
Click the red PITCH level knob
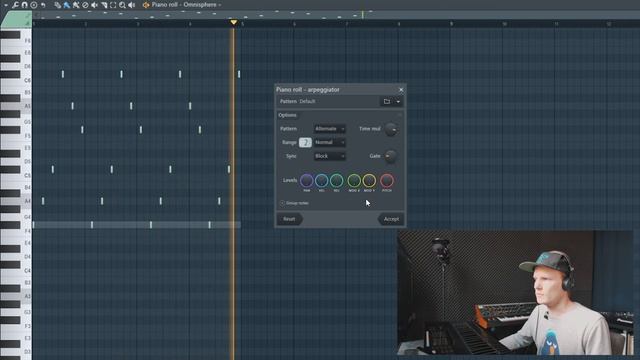[387, 180]
